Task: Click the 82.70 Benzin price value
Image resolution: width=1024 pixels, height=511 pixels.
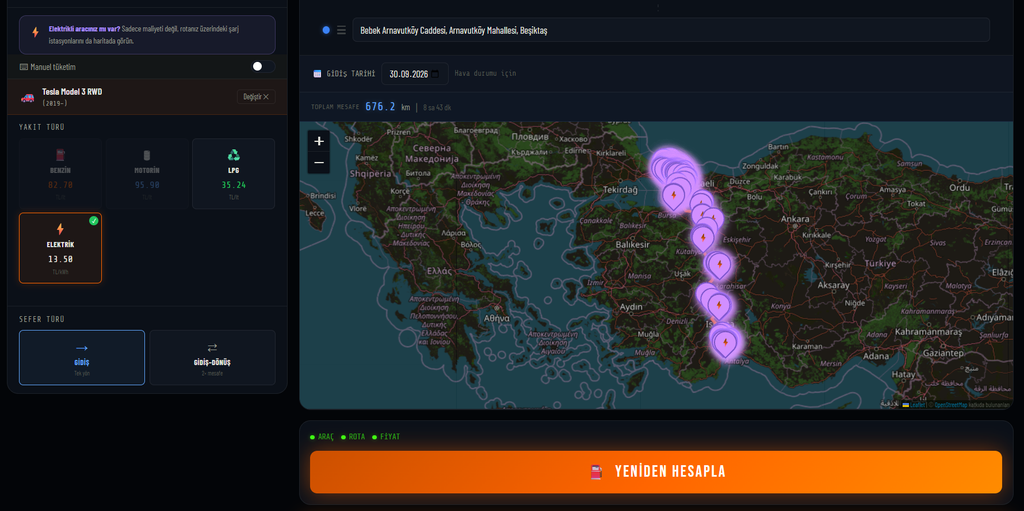Action: point(60,185)
